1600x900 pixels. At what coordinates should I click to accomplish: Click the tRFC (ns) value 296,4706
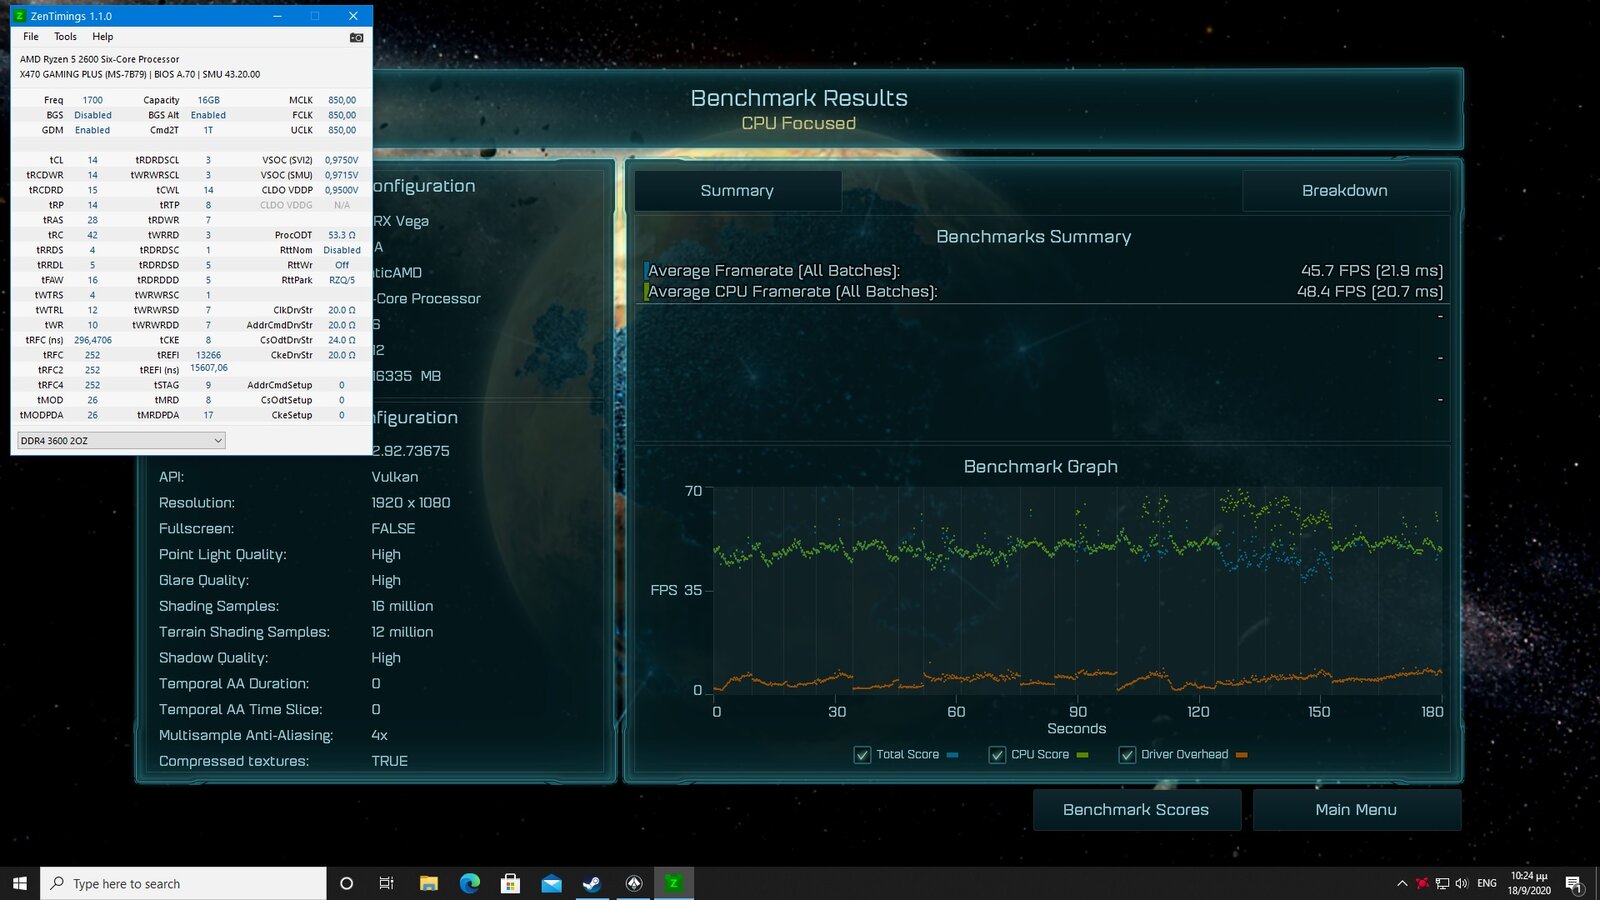(93, 340)
